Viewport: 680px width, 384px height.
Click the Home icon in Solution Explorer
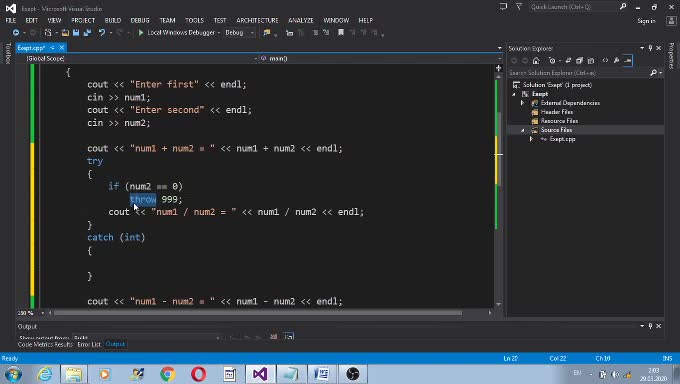point(536,61)
